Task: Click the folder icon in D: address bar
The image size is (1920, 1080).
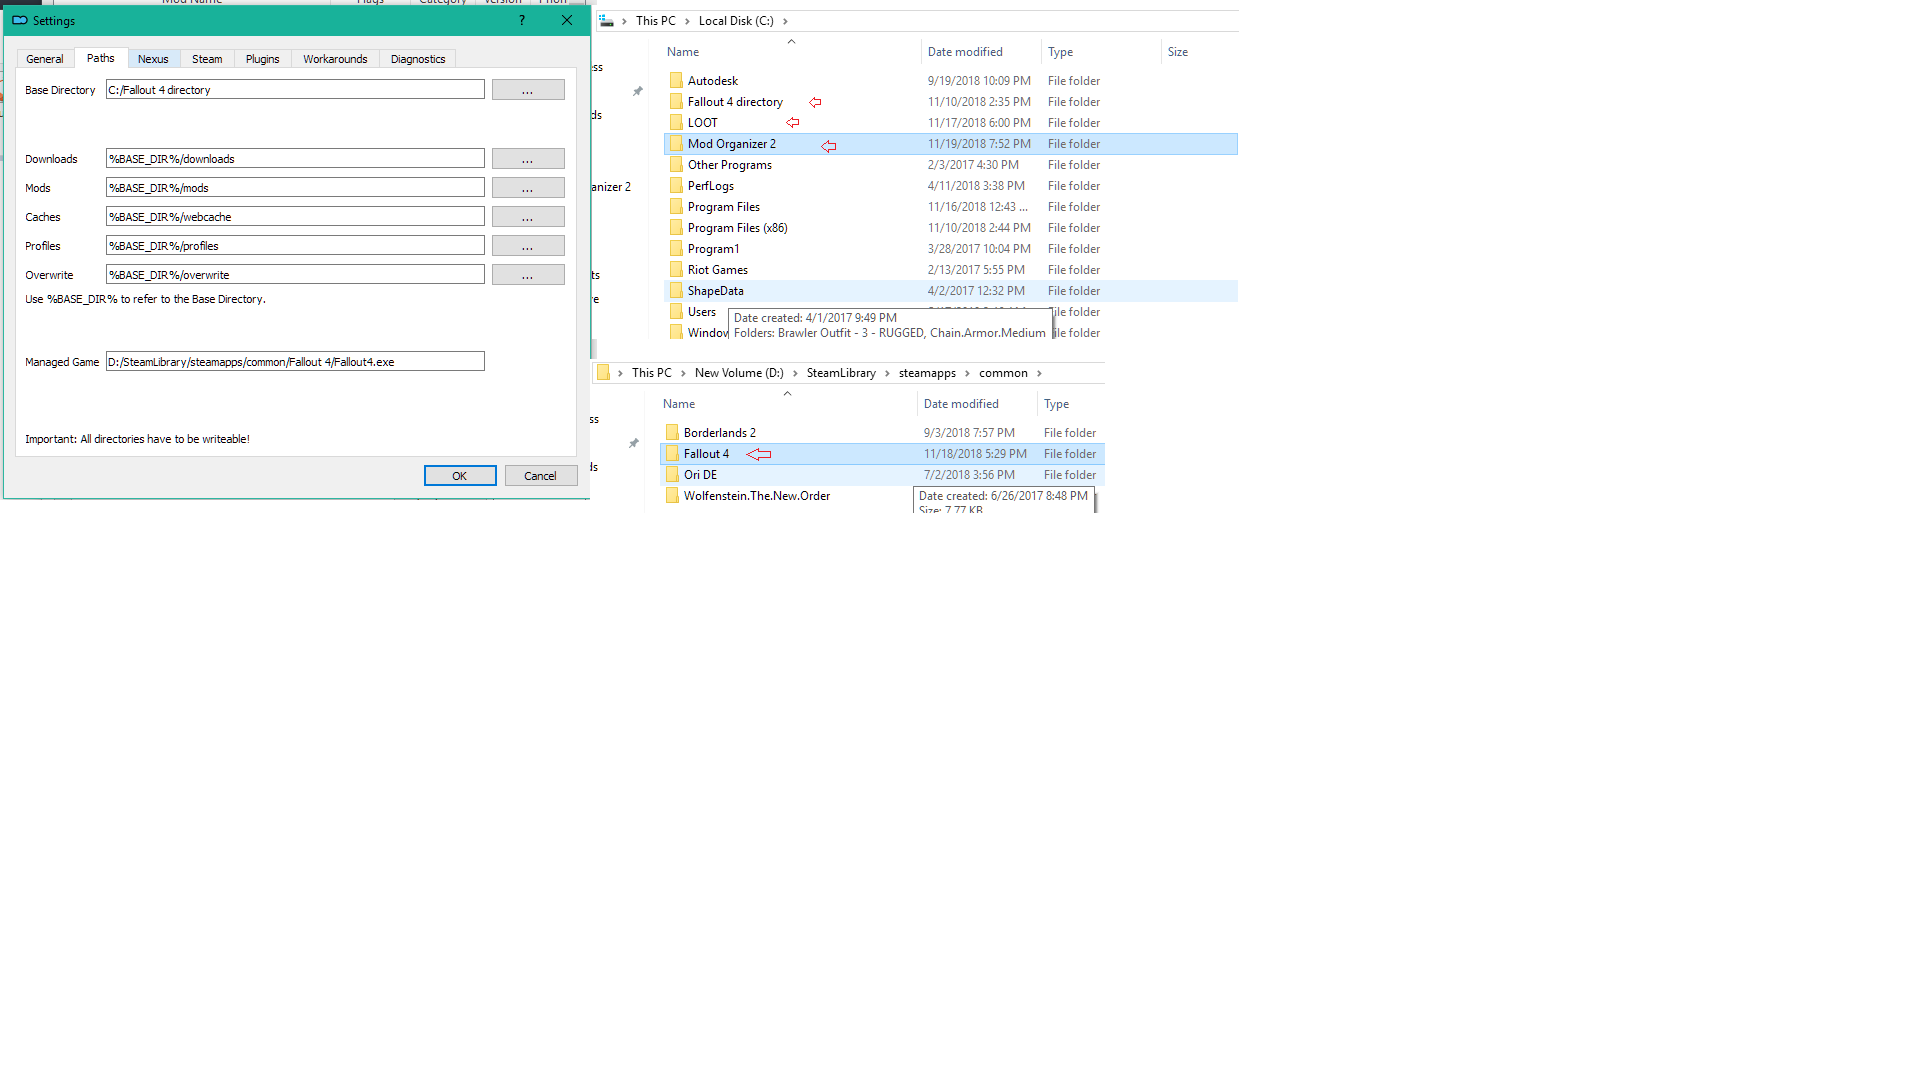Action: pos(603,372)
